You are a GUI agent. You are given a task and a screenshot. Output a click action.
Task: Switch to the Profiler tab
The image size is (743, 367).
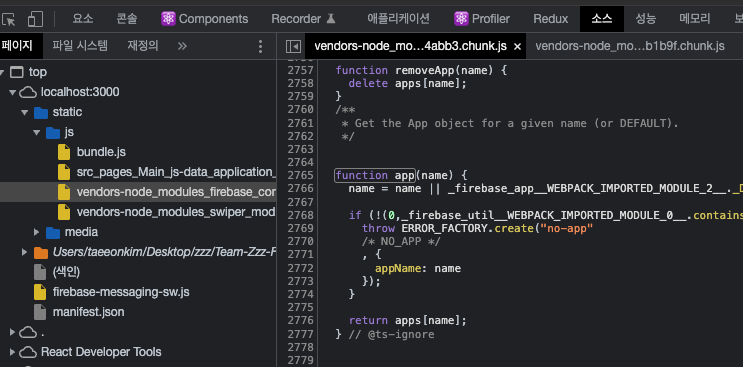481,19
